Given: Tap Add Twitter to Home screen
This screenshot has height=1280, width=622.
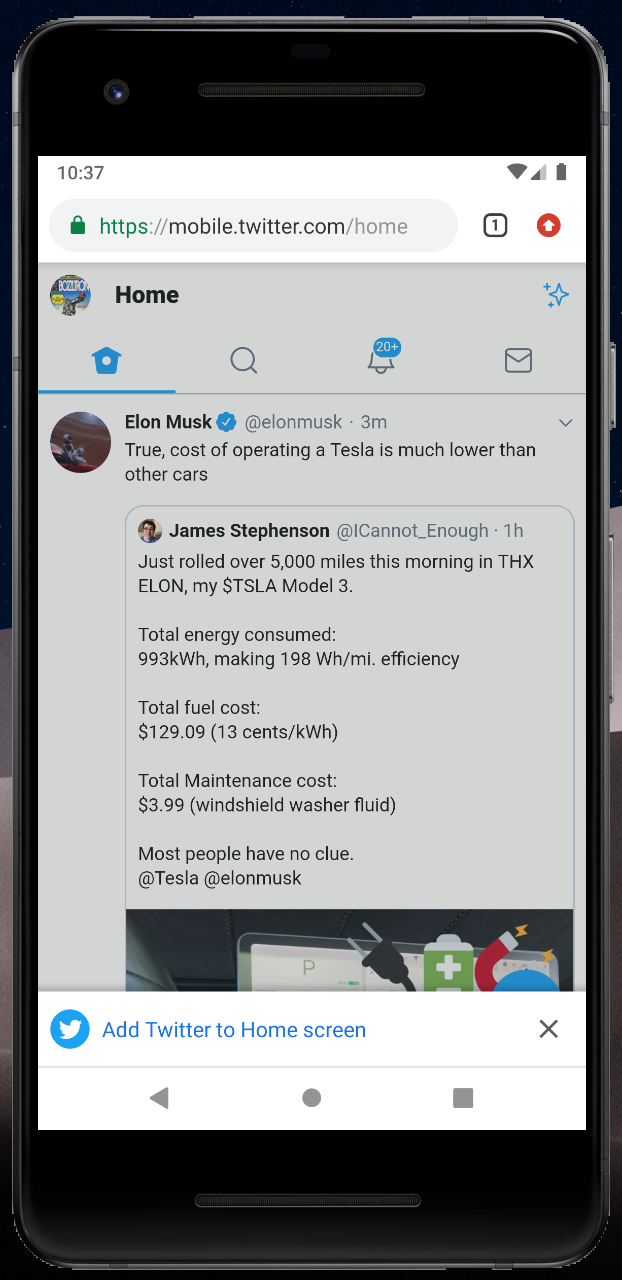Looking at the screenshot, I should [234, 1030].
